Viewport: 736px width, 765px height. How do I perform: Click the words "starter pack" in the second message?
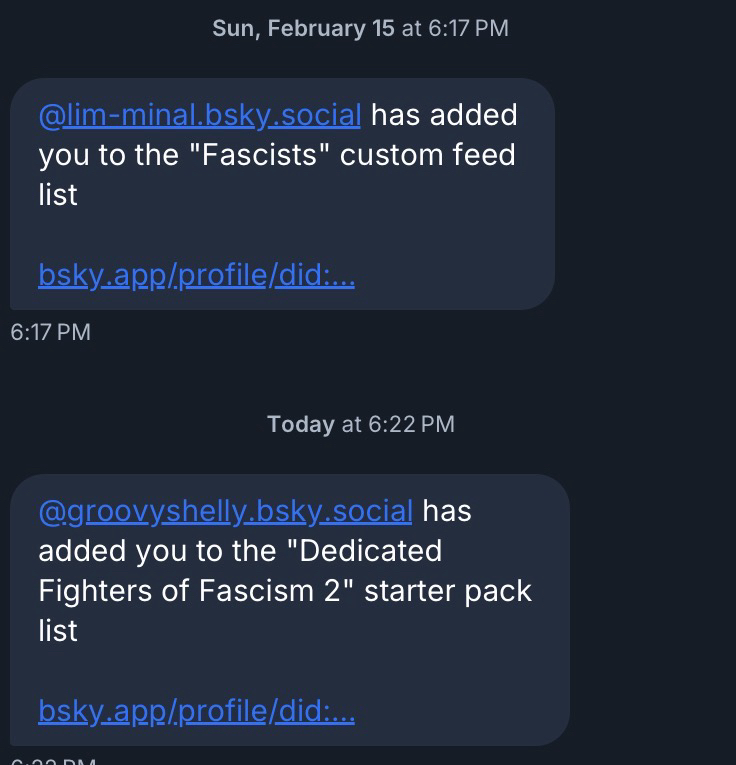point(447,591)
